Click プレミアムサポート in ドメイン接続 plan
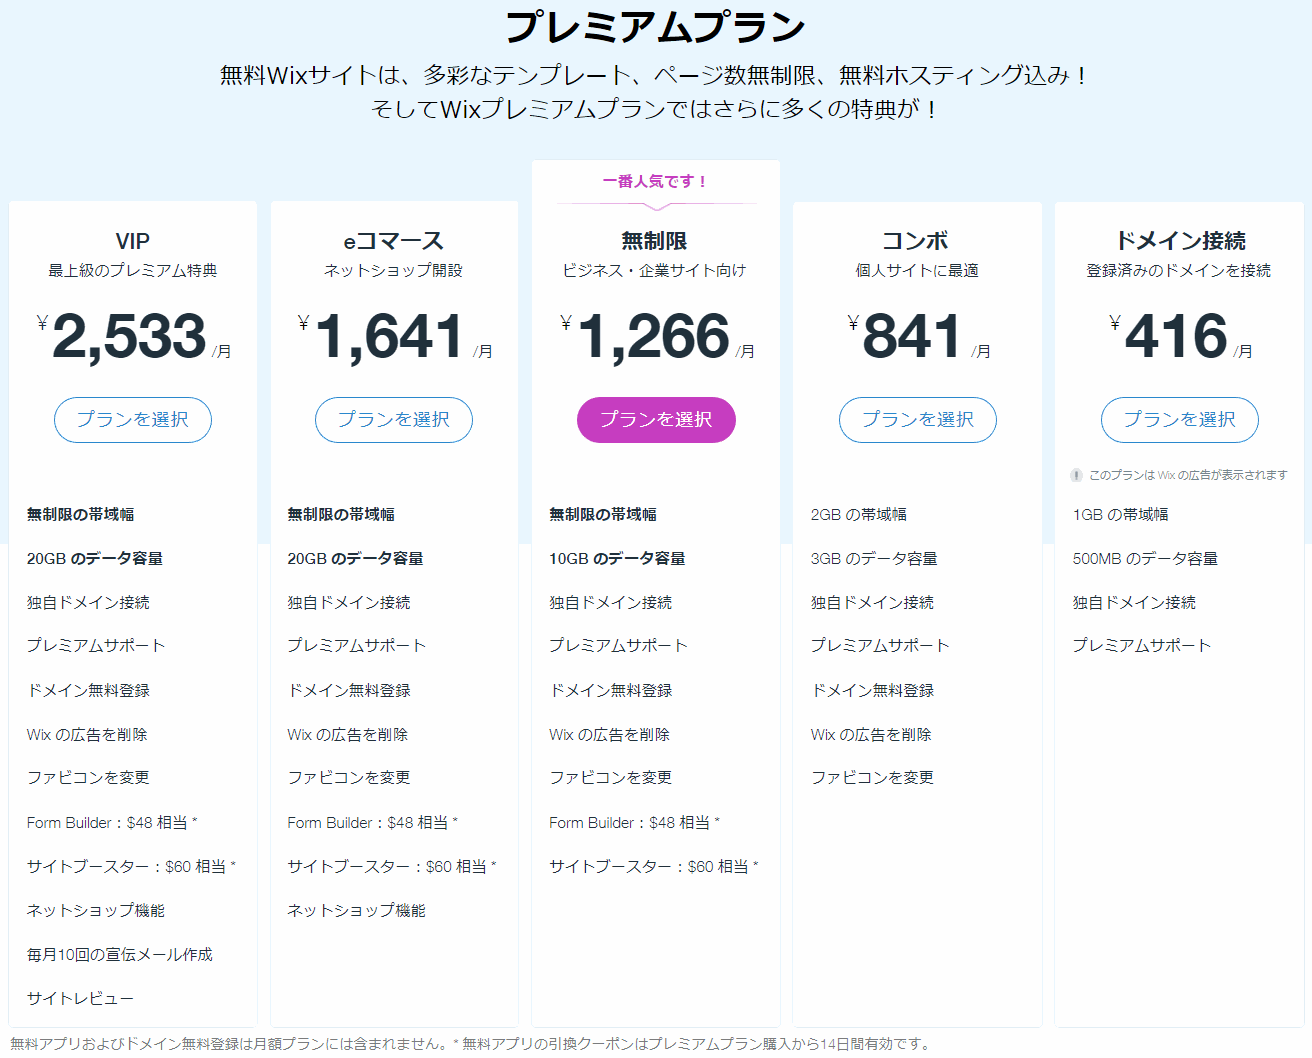Viewport: 1312px width, 1058px height. (1142, 646)
